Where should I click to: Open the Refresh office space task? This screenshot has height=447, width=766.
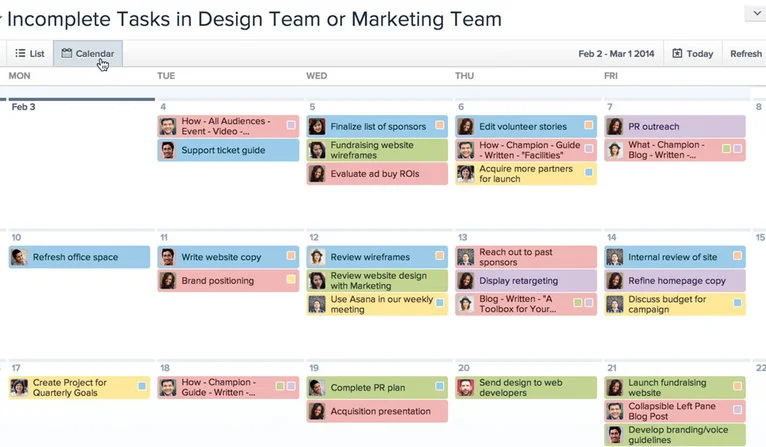pyautogui.click(x=79, y=257)
